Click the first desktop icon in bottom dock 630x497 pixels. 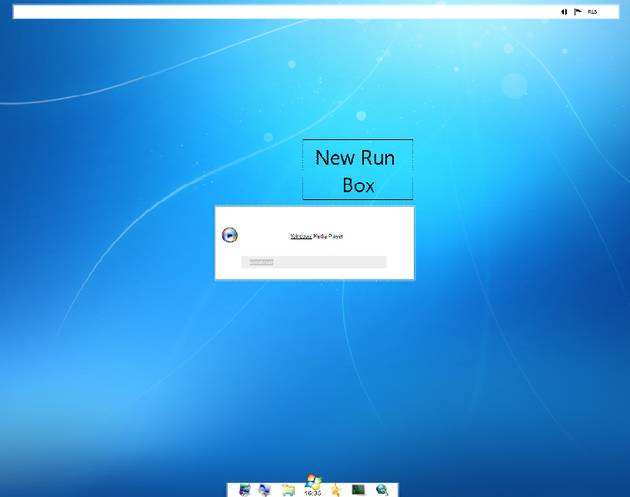[x=244, y=489]
